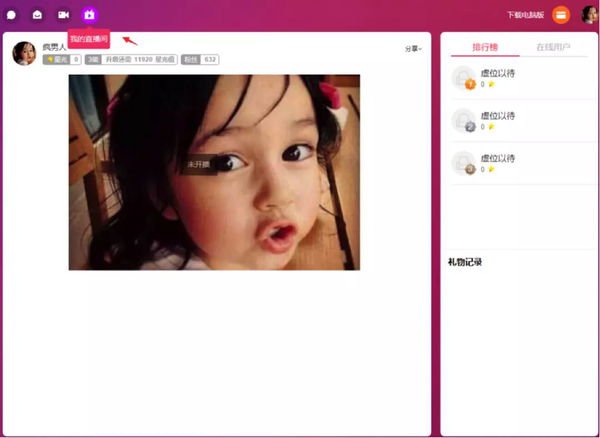Click the star icon in rank 2 row

point(492,127)
